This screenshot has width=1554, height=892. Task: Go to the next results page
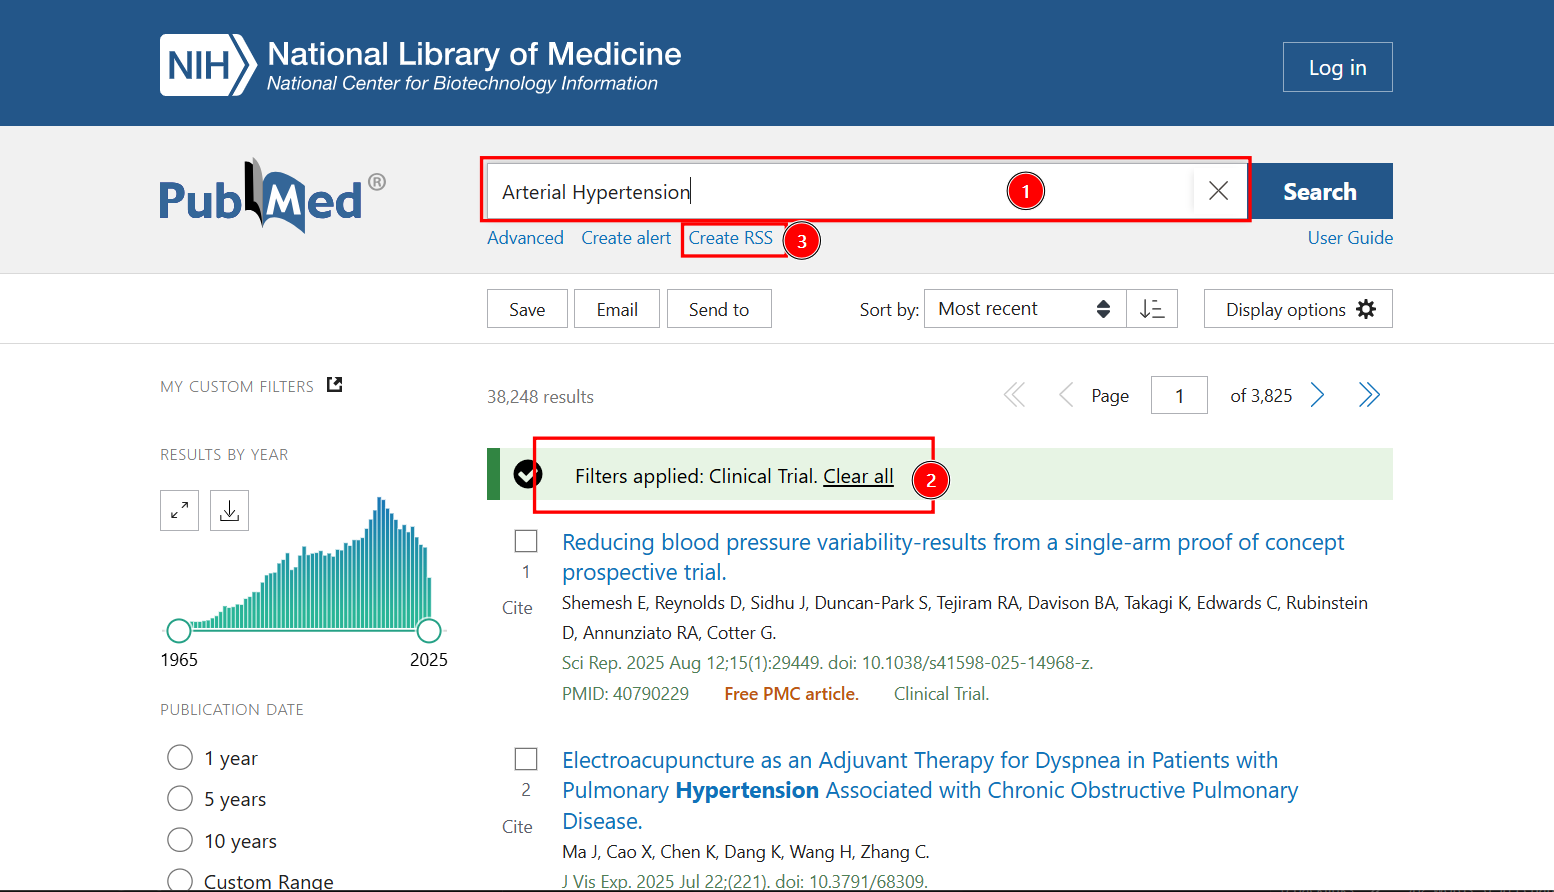(1317, 396)
